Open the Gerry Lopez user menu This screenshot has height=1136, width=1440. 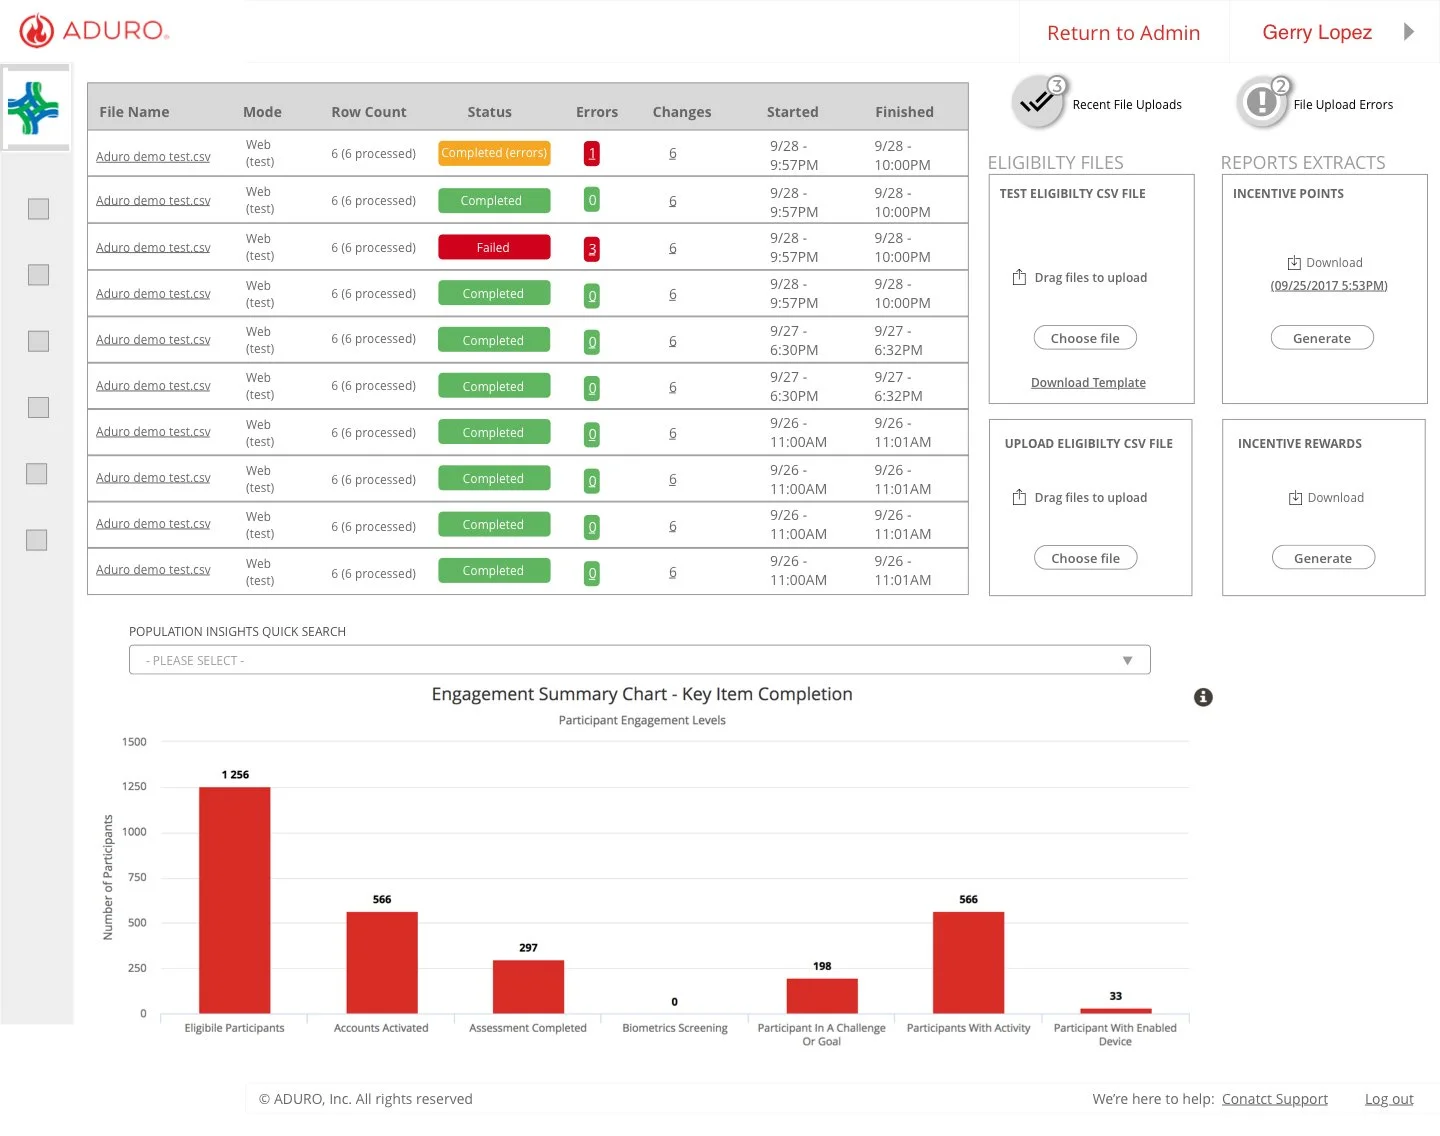1317,33
